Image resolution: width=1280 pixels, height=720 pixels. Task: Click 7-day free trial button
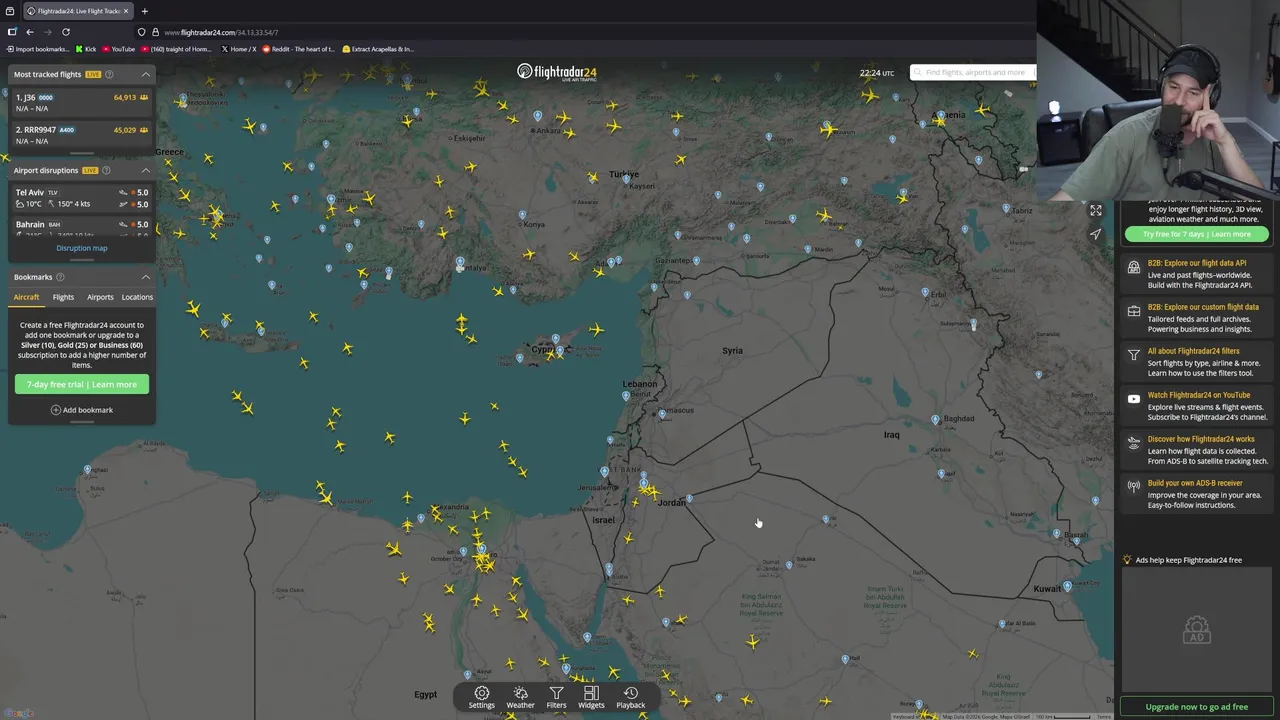click(x=82, y=384)
